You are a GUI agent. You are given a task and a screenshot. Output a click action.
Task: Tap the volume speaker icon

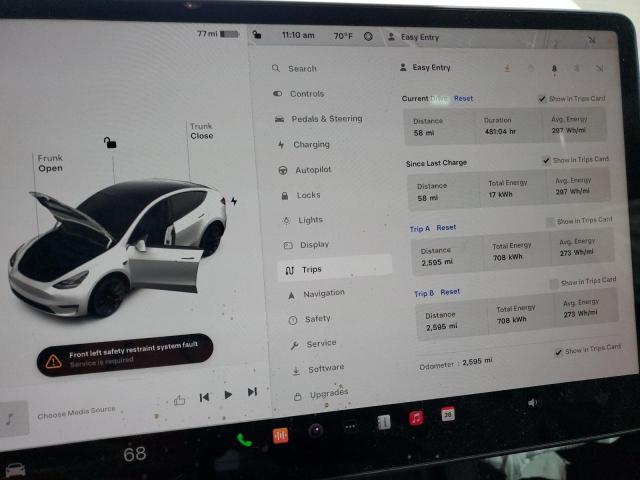point(532,403)
